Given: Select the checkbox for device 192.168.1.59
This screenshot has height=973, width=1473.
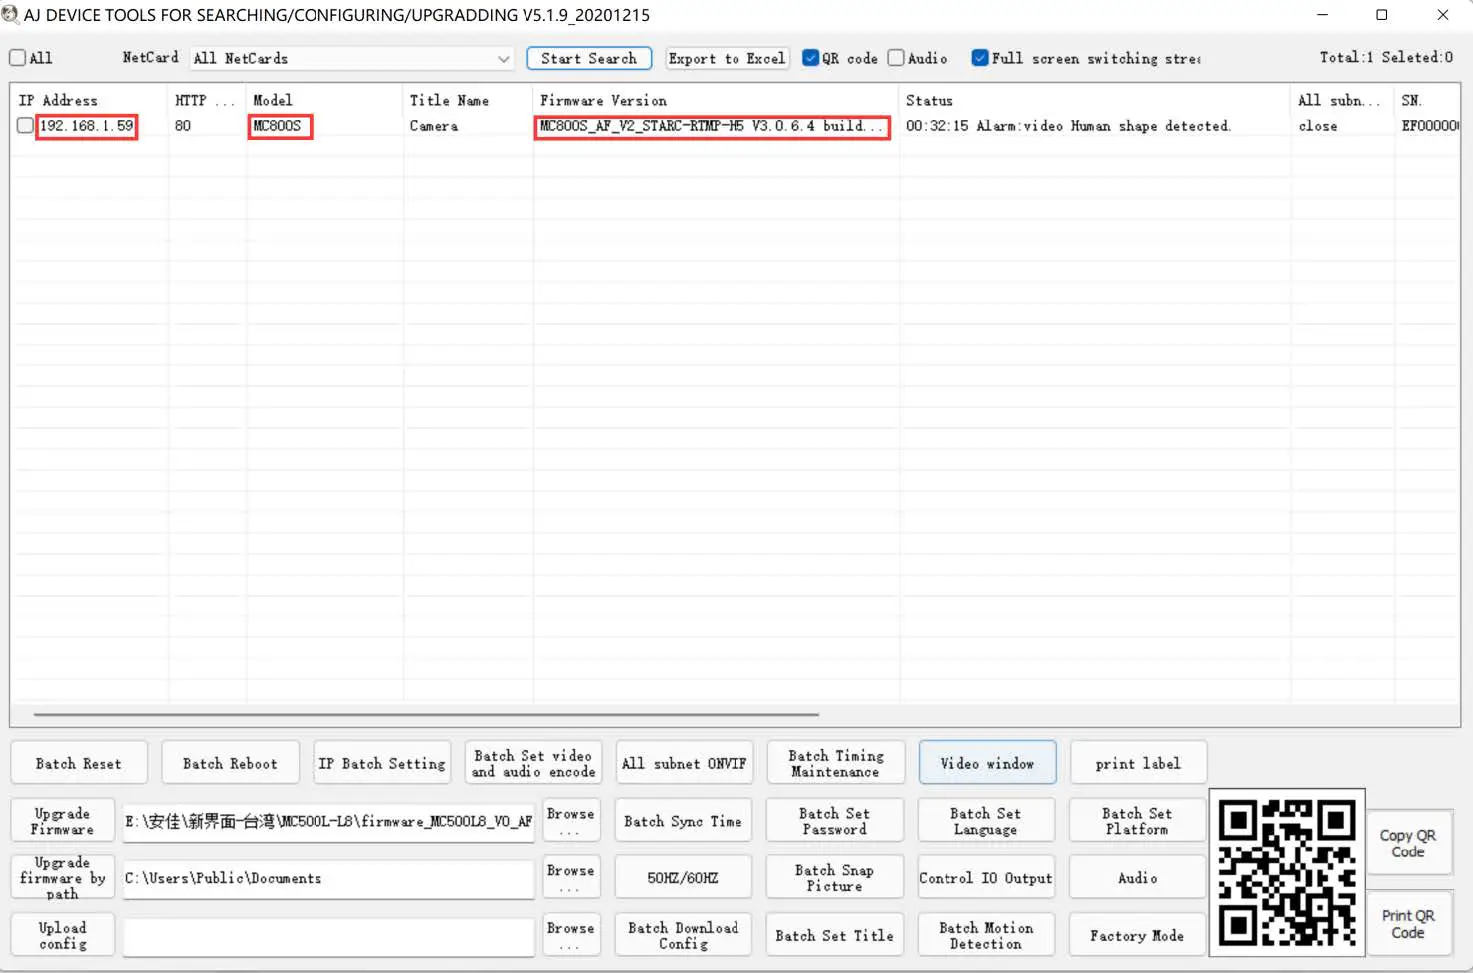Looking at the screenshot, I should pyautogui.click(x=25, y=126).
